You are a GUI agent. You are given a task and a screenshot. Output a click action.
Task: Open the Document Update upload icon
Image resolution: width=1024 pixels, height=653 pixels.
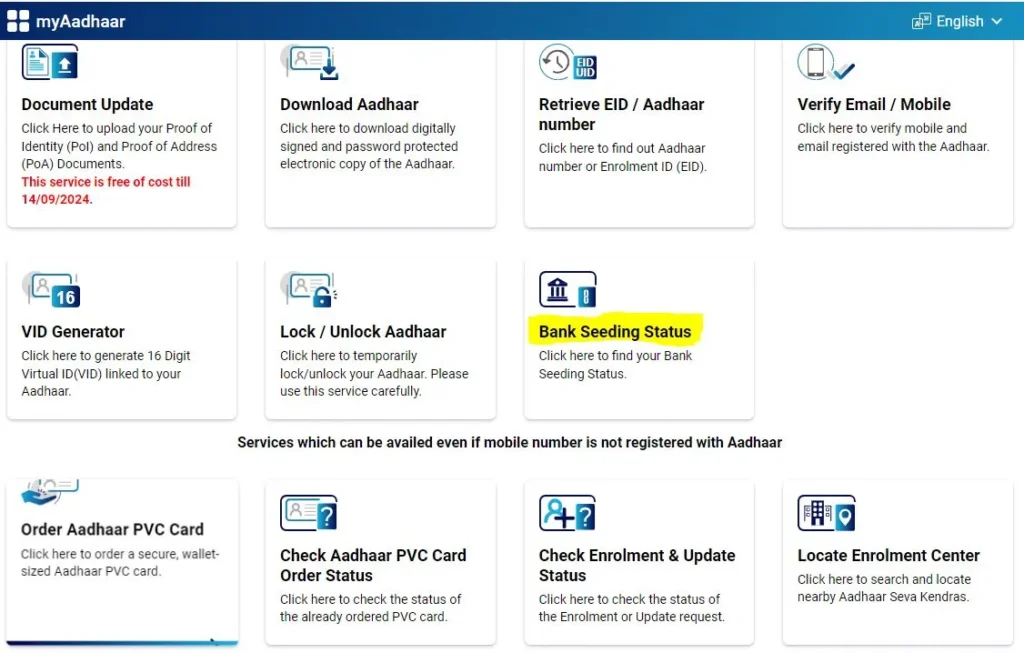(50, 63)
